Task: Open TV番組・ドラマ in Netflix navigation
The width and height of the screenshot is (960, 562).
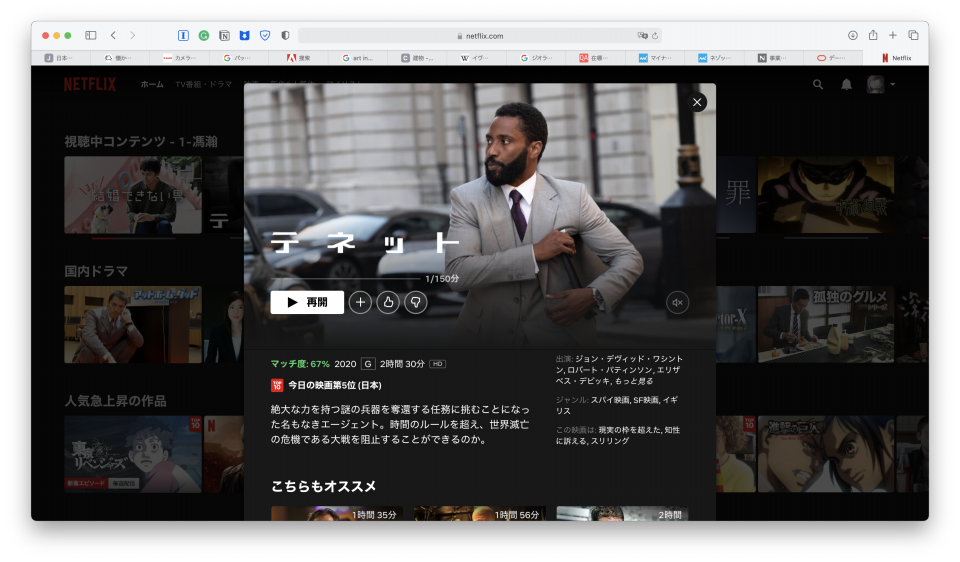Action: [x=204, y=84]
